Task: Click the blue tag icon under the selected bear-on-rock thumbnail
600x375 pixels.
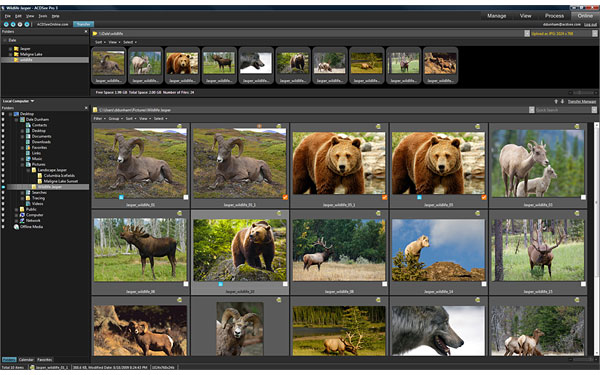Action: click(220, 284)
